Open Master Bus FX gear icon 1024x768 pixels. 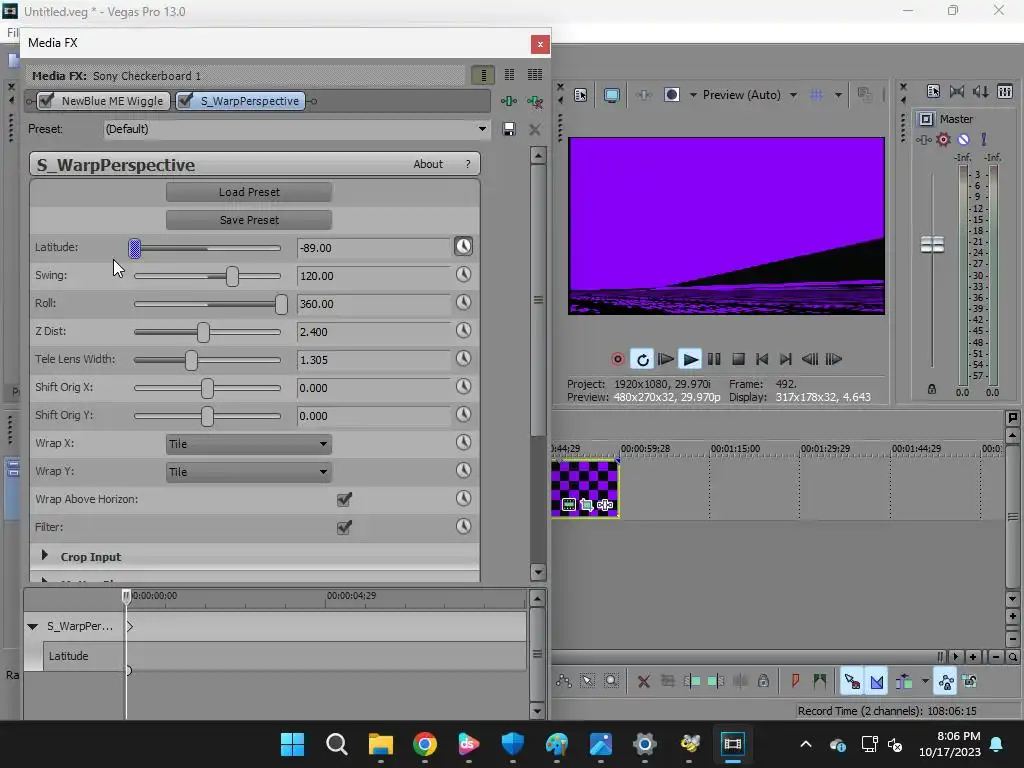[943, 140]
